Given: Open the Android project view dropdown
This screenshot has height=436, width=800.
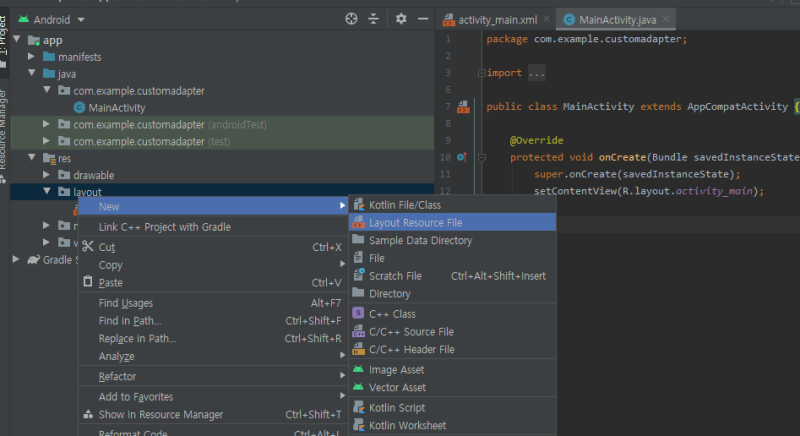Looking at the screenshot, I should [x=52, y=19].
